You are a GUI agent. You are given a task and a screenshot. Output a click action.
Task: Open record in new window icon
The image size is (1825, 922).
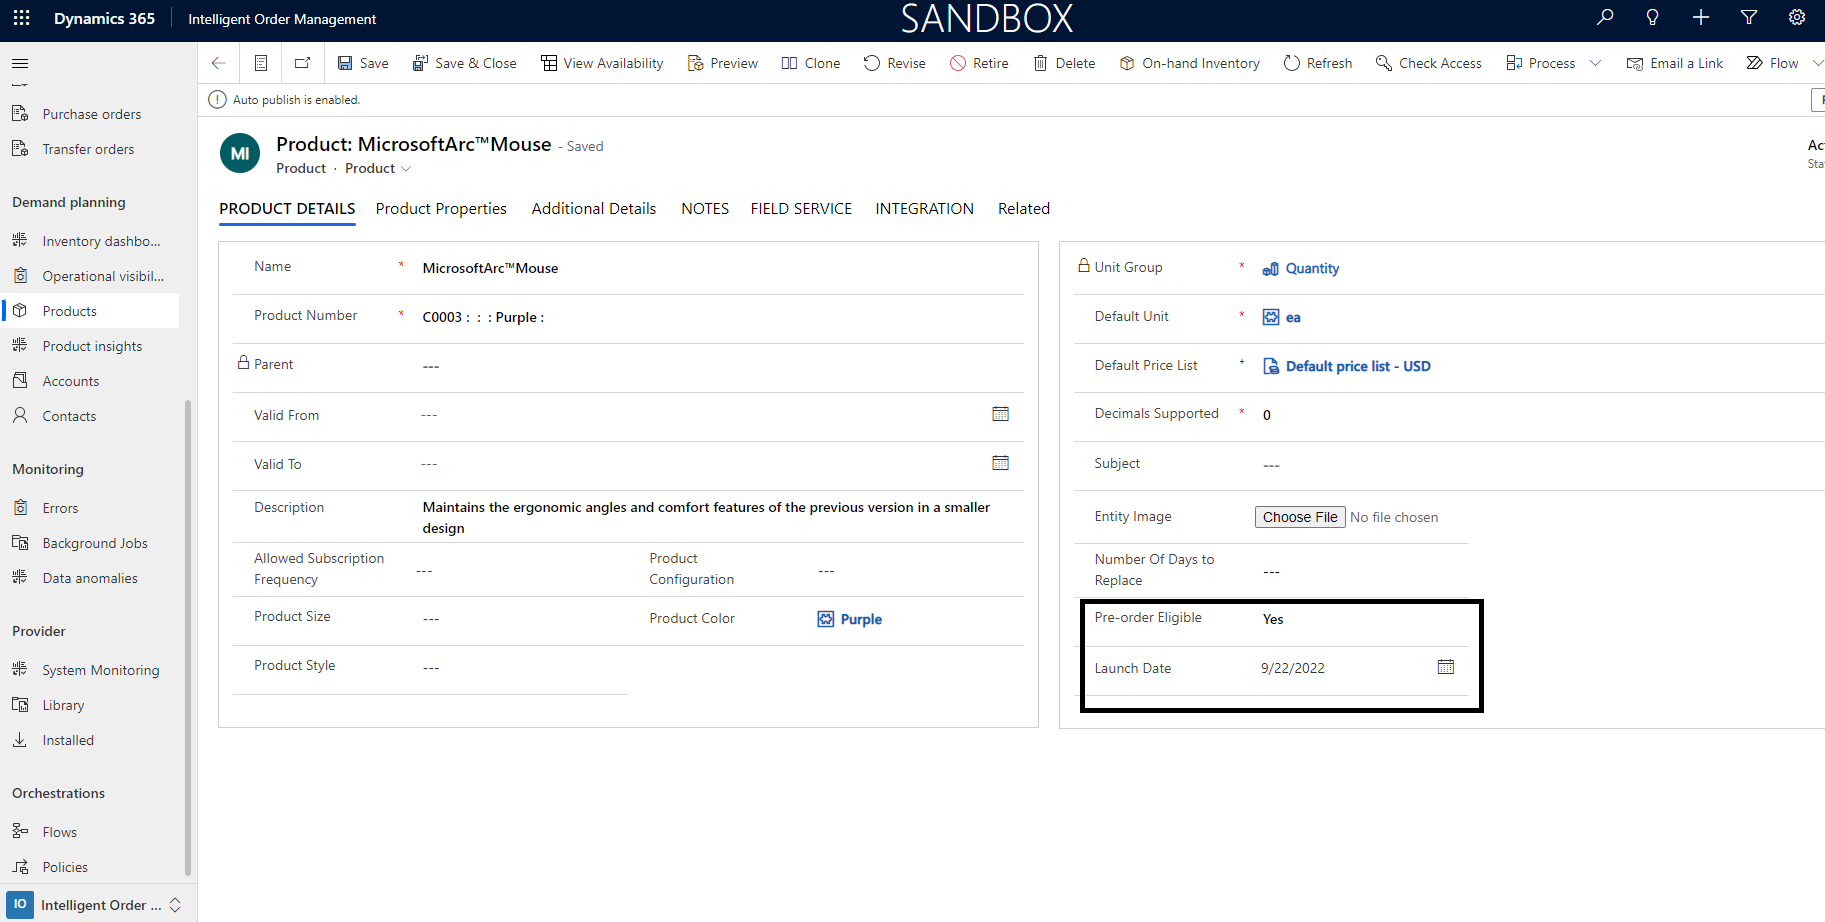click(x=302, y=63)
